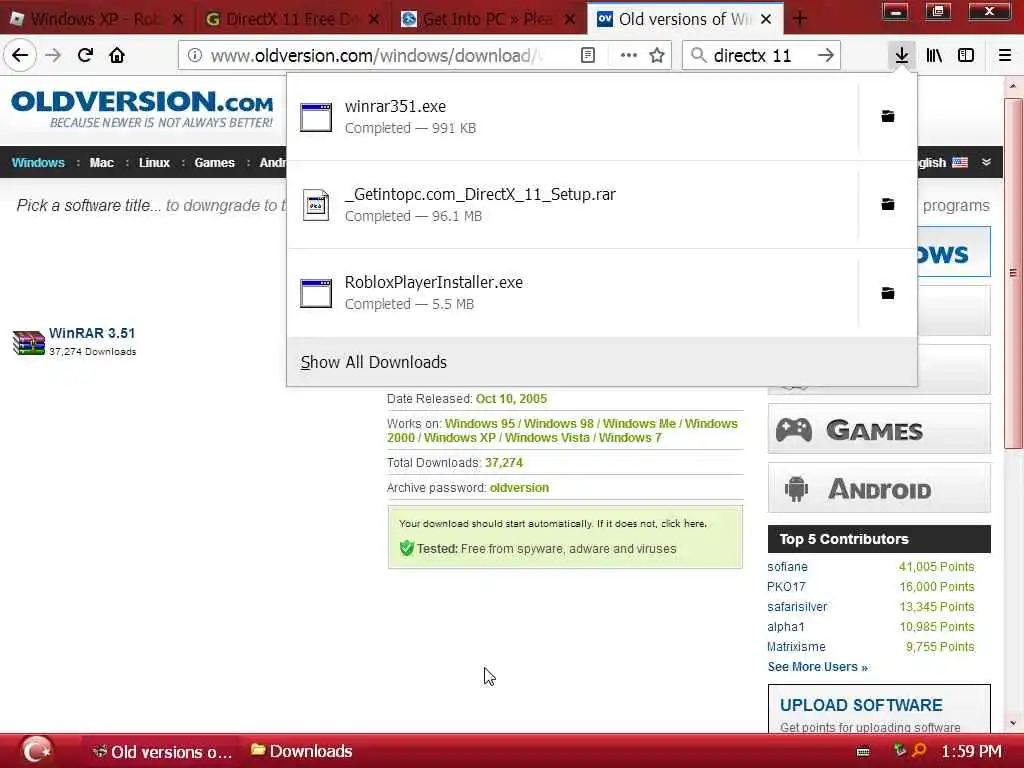Open _Getintopc.com_DirectX_11_Setup.rar download entry
The width and height of the screenshot is (1024, 768).
tap(572, 204)
